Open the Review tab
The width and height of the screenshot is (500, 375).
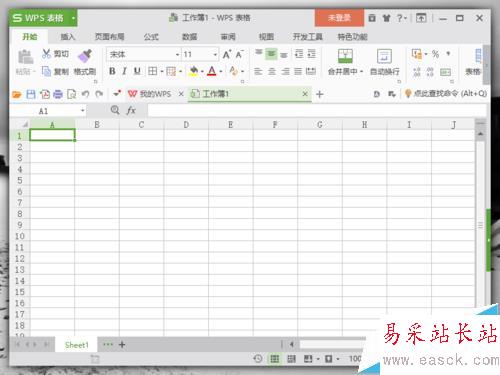[x=228, y=37]
